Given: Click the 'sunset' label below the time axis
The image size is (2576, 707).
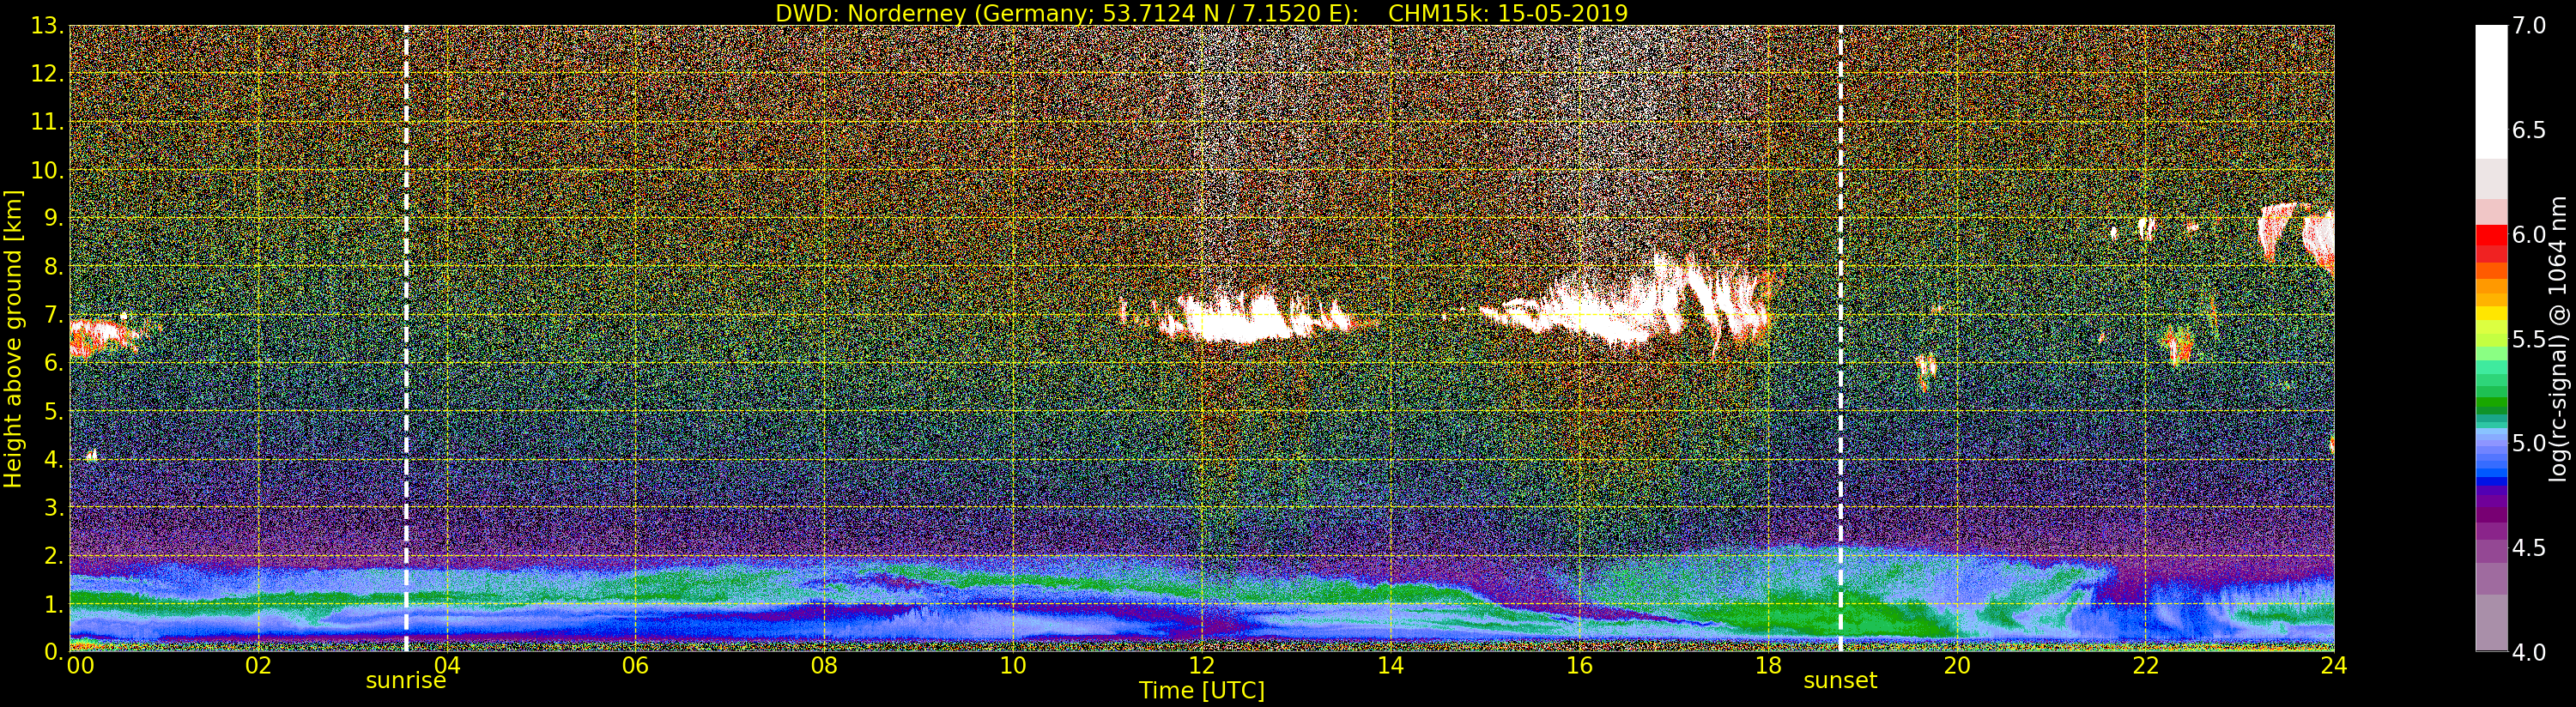Looking at the screenshot, I should [1840, 681].
